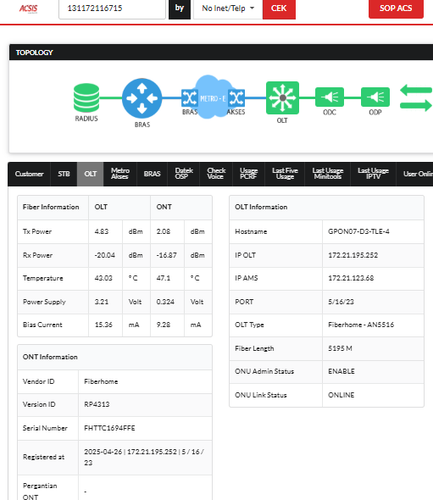Image resolution: width=433 pixels, height=500 pixels.
Task: Open the No Inet/Telp search-type dropdown
Action: point(228,8)
